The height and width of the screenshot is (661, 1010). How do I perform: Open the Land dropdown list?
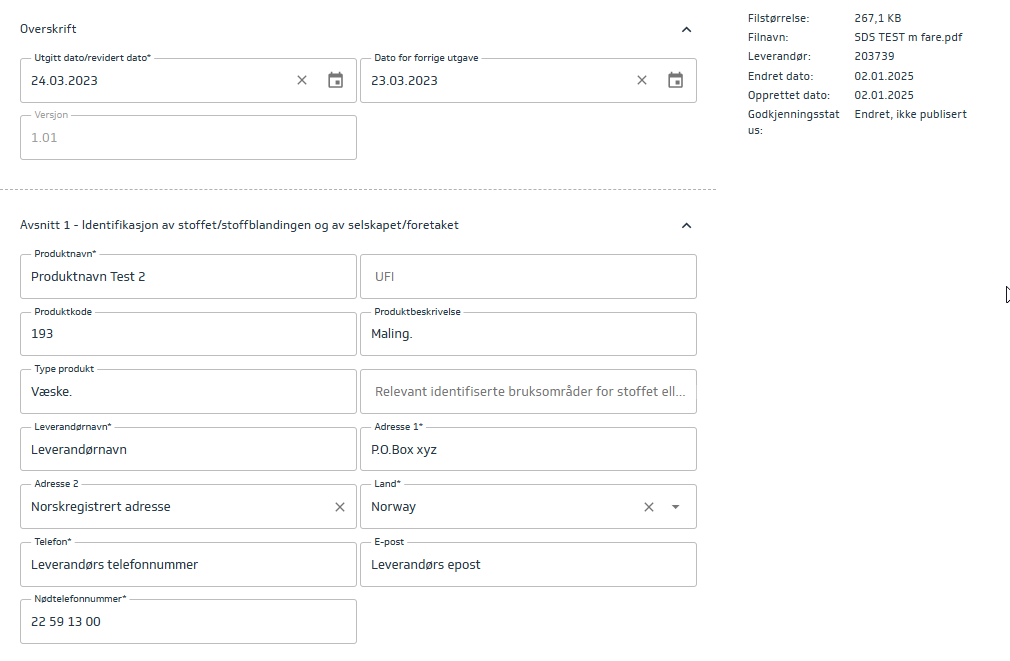(676, 507)
